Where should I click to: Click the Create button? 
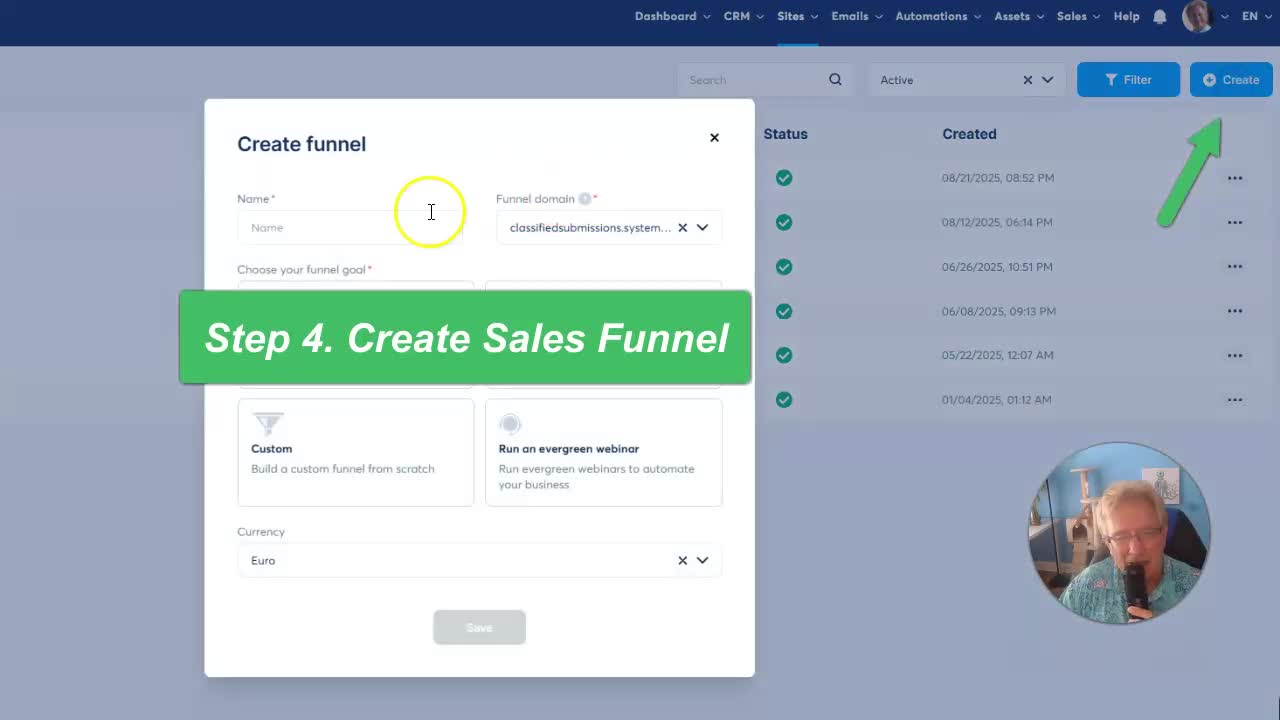click(1230, 80)
